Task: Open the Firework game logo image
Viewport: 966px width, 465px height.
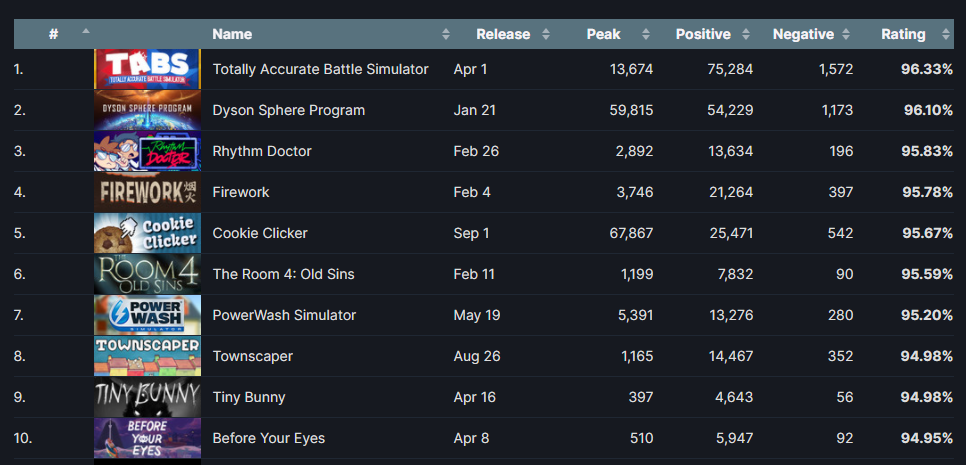Action: click(x=147, y=192)
